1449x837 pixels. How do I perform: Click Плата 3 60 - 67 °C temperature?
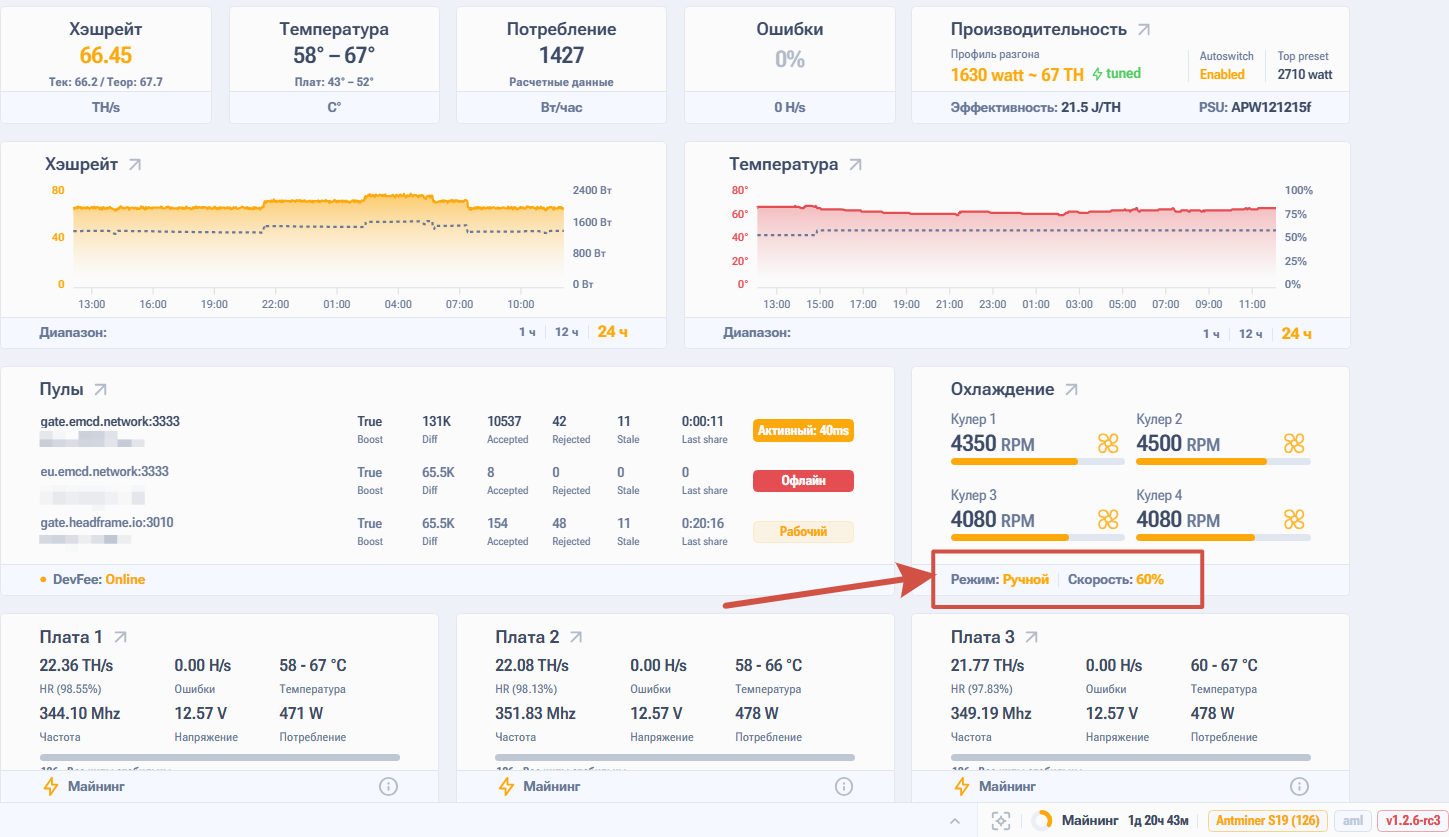tap(1224, 665)
